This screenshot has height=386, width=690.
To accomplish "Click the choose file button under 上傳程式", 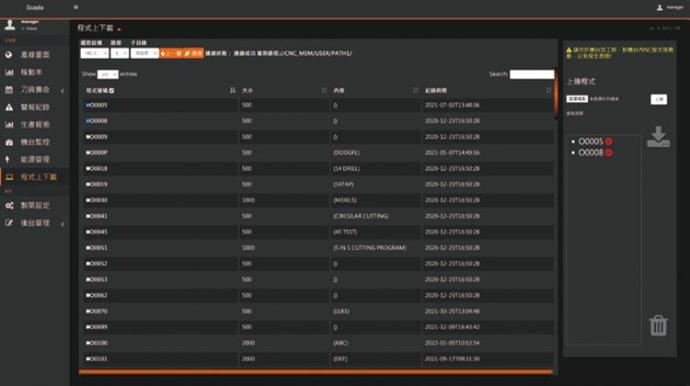I will click(577, 99).
